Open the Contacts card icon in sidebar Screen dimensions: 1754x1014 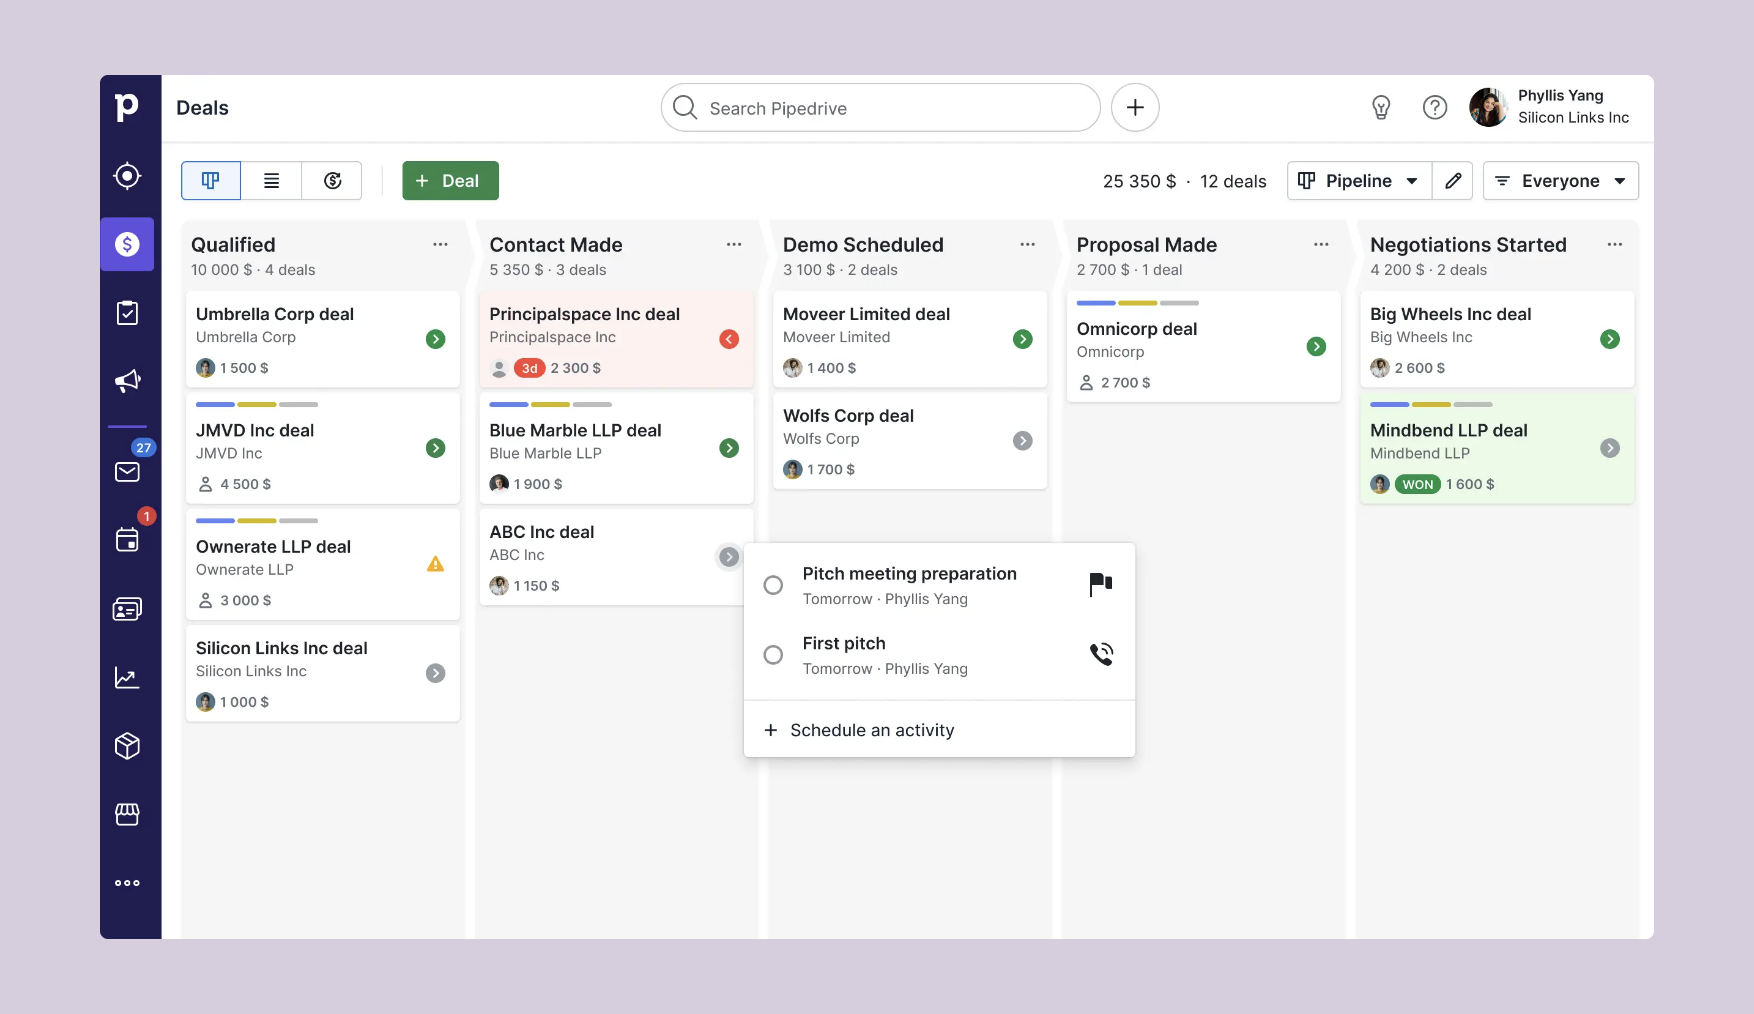click(x=127, y=609)
